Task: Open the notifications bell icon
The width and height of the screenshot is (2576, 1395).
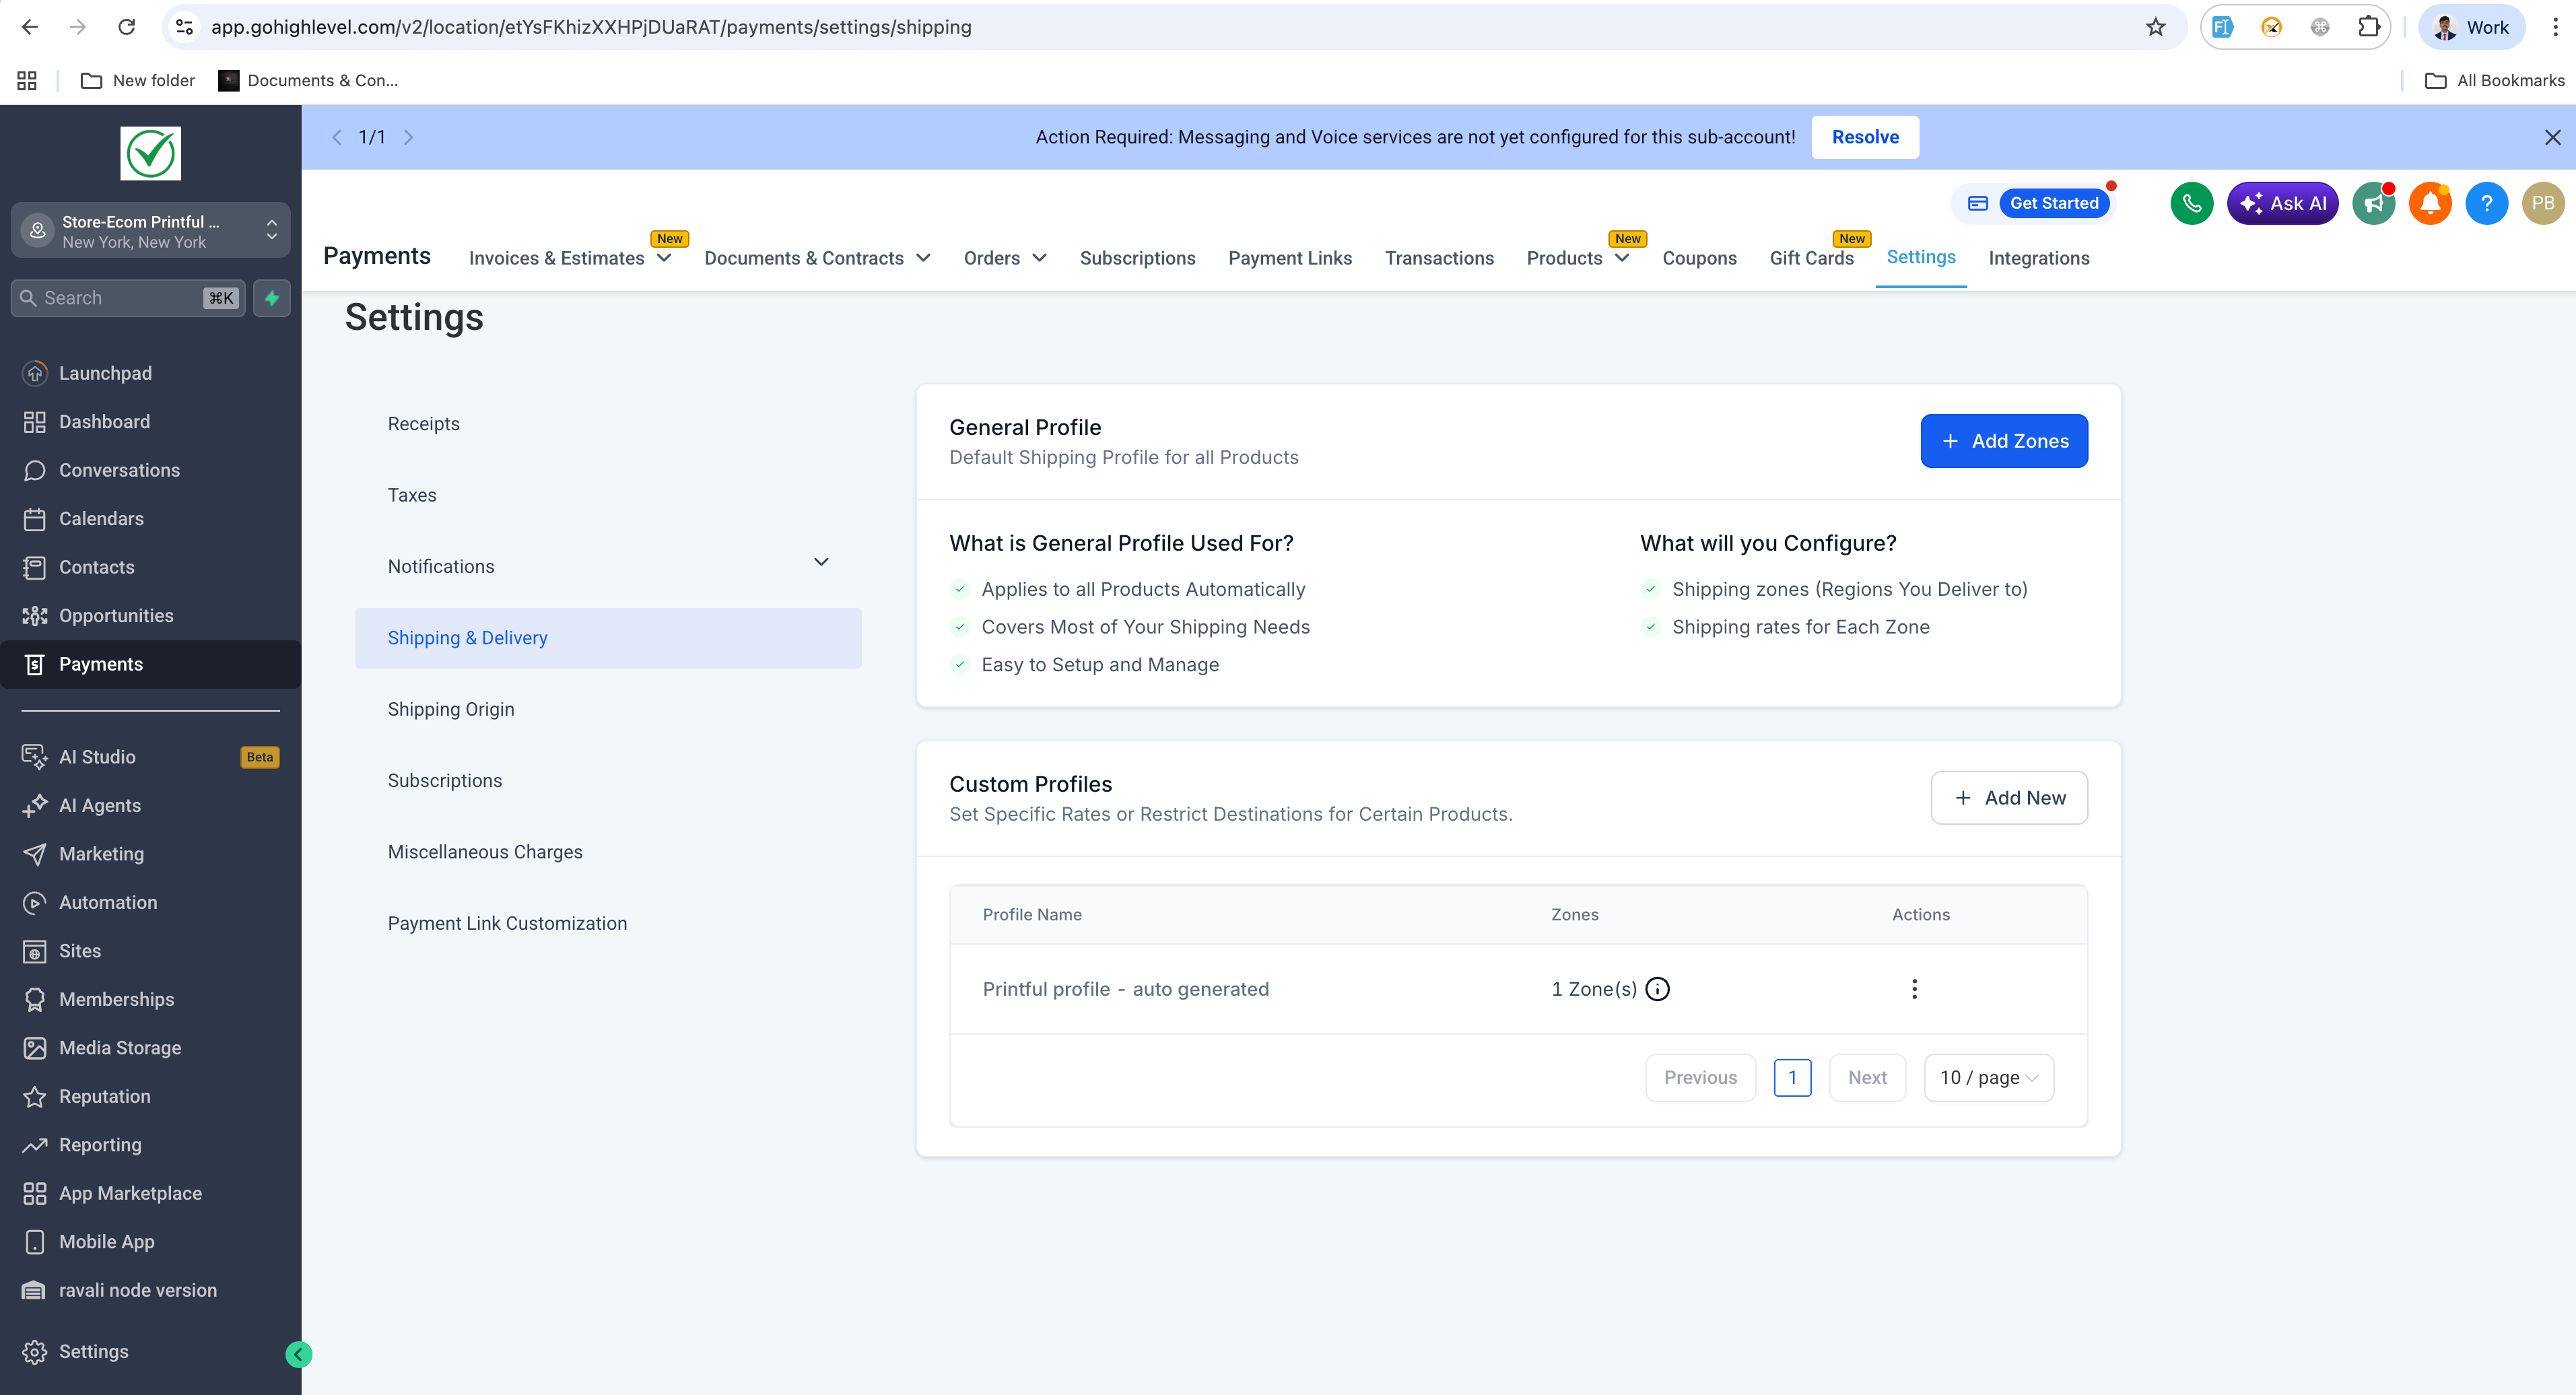Action: [2429, 204]
